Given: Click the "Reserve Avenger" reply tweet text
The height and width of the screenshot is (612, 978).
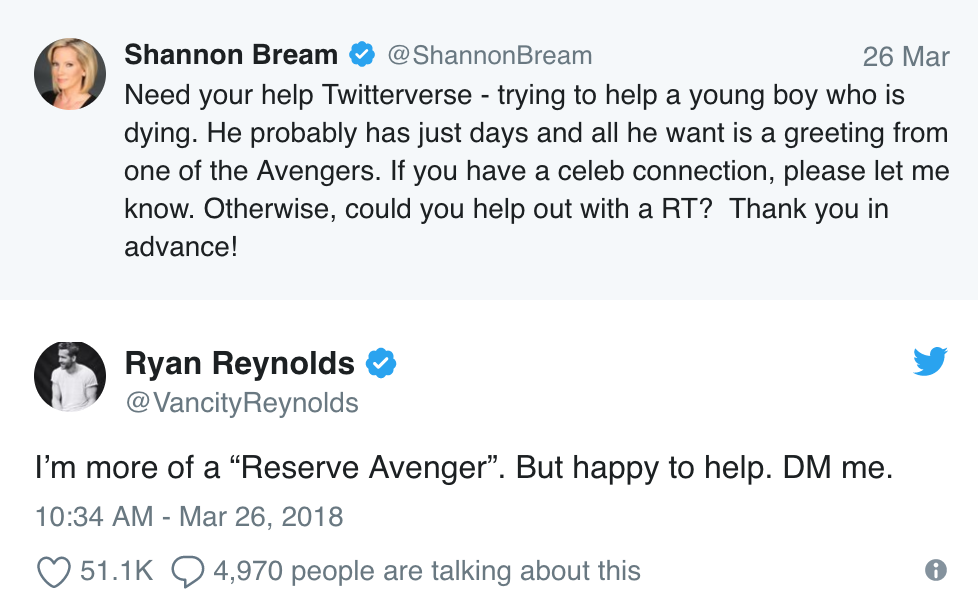Looking at the screenshot, I should tap(464, 468).
